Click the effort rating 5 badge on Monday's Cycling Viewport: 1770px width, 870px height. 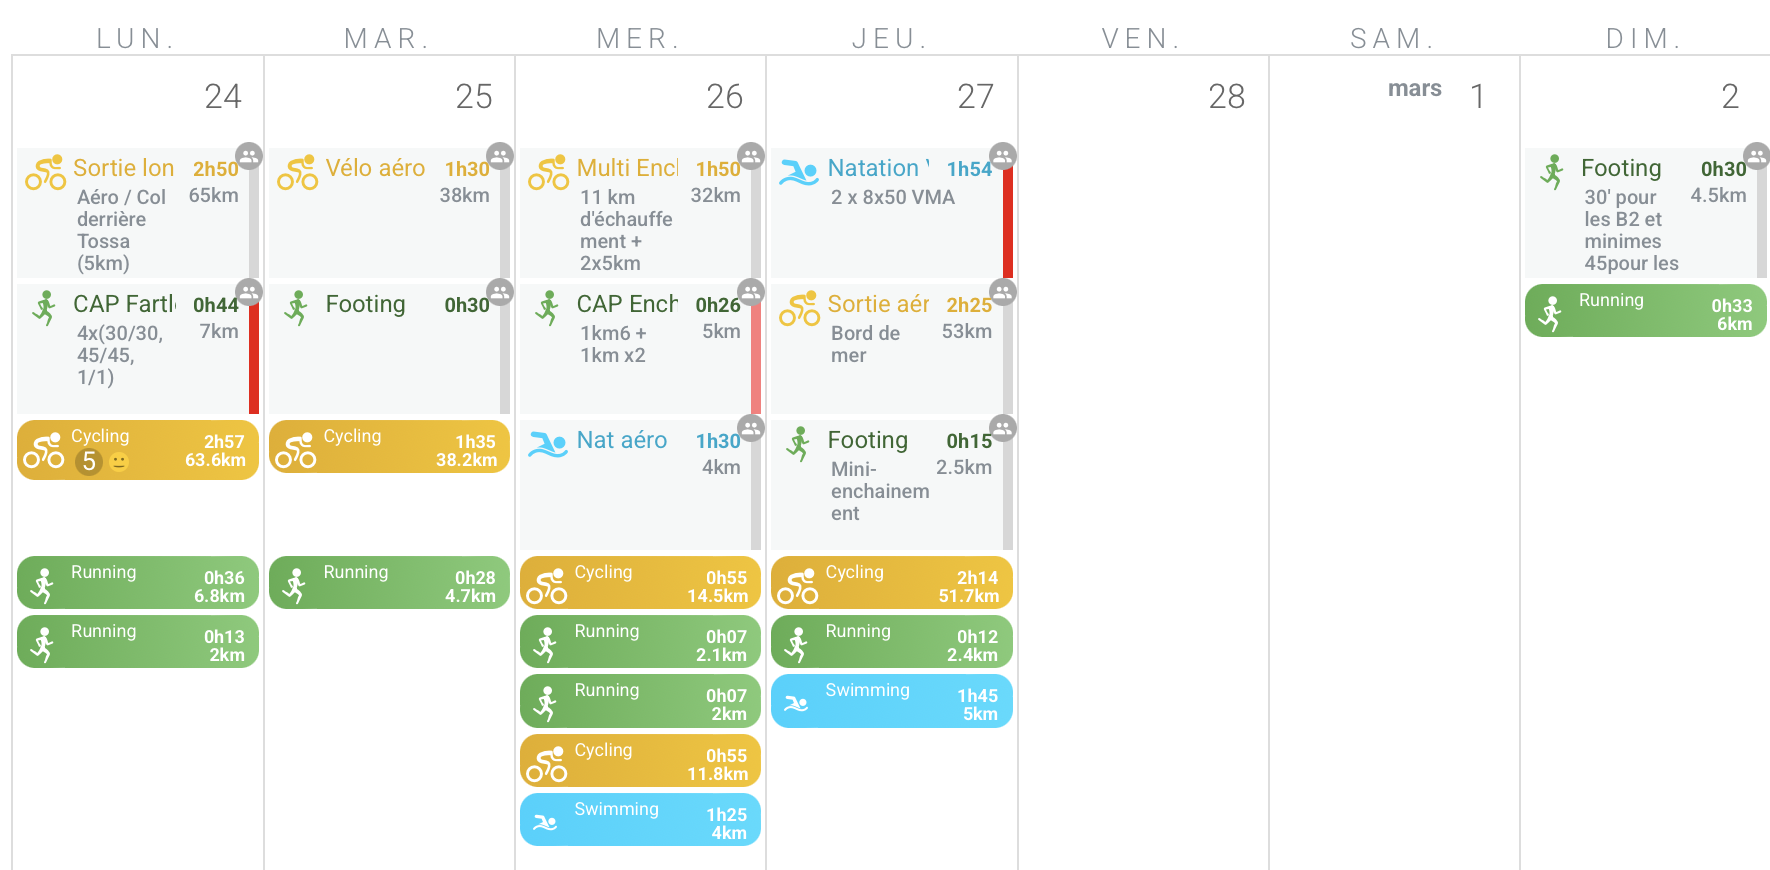pos(89,461)
